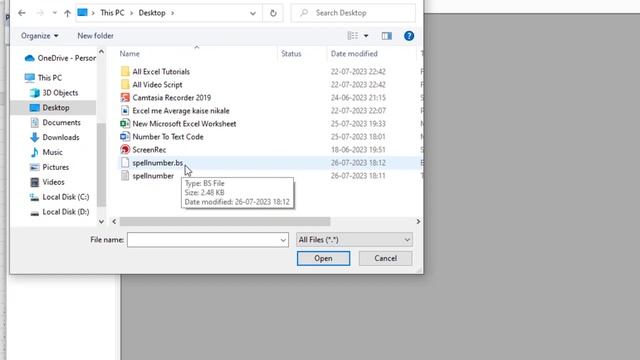640x360 pixels.
Task: Click the New folder button
Action: (96, 36)
